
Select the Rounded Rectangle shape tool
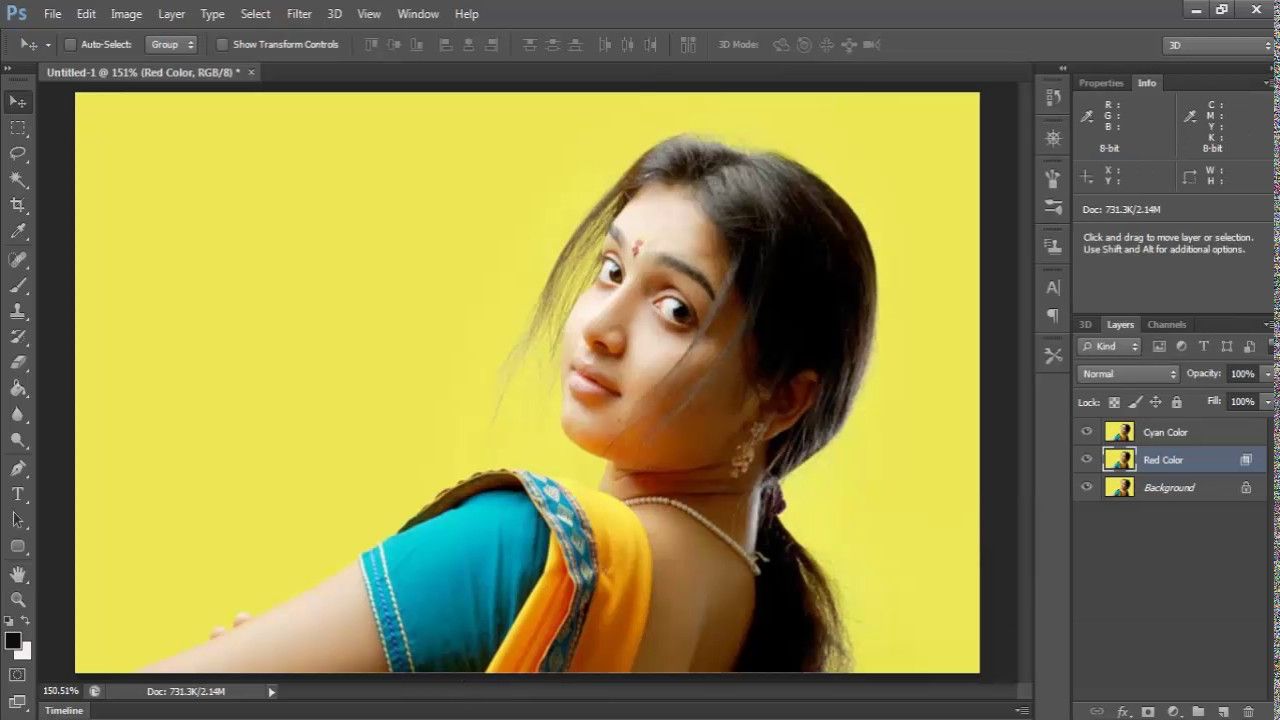(18, 547)
